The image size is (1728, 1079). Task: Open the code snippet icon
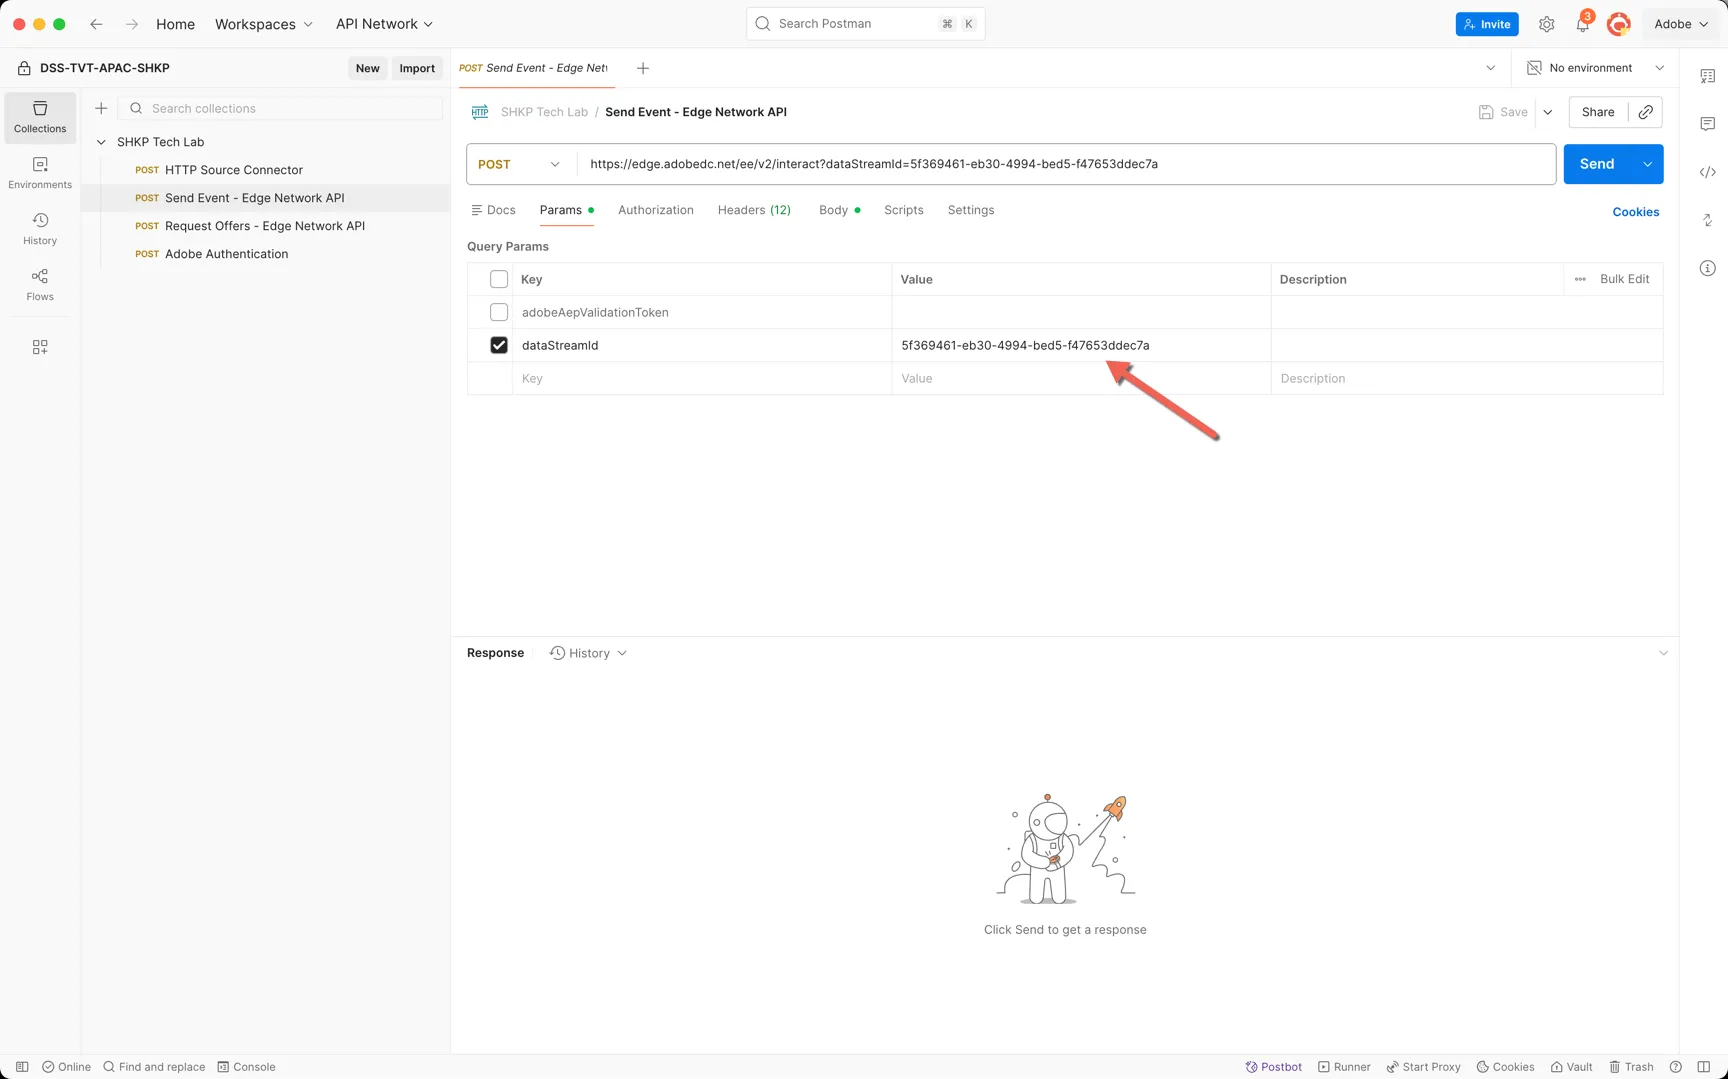tap(1708, 172)
